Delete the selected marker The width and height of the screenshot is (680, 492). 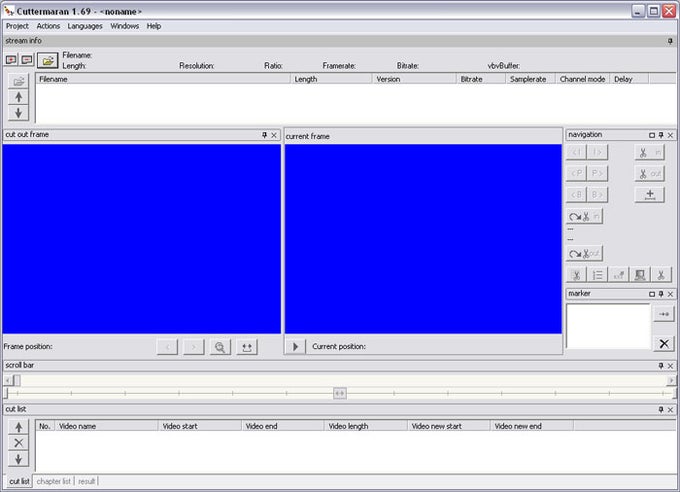click(x=664, y=344)
